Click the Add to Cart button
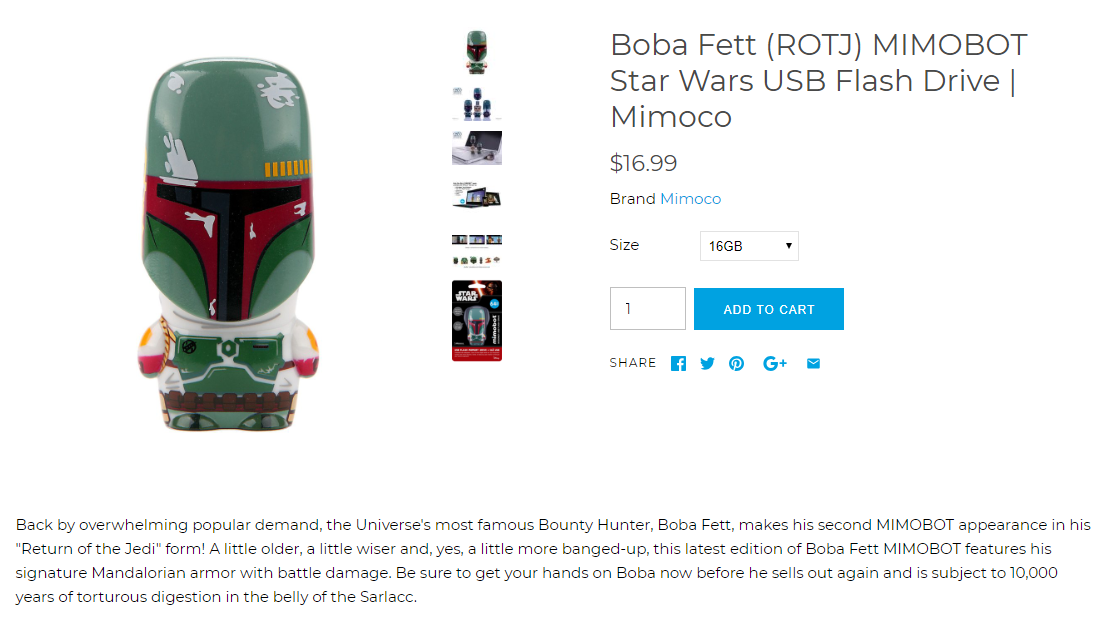The image size is (1099, 618). (769, 309)
